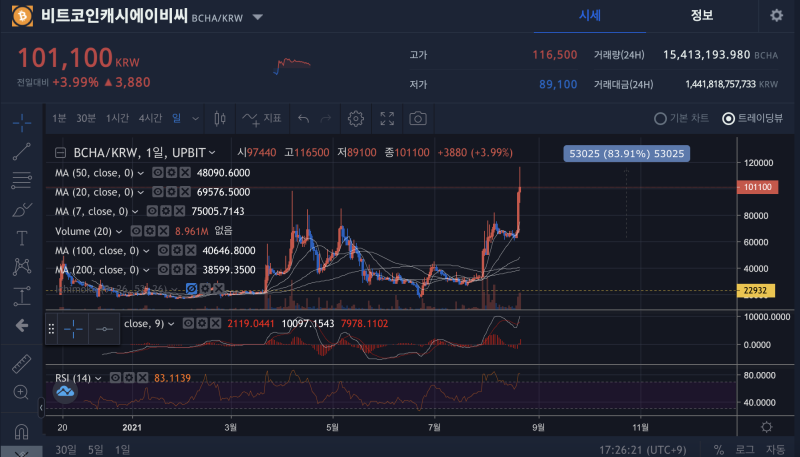Select the zoom in tool
Screen dimensions: 800x457
(x=21, y=392)
